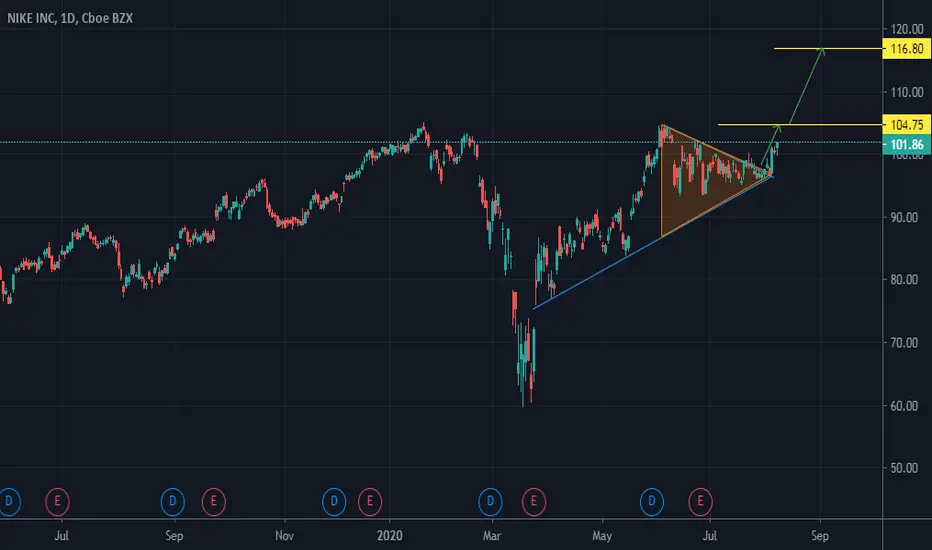Click the Mar label on the time axis
The height and width of the screenshot is (550, 932).
click(492, 536)
